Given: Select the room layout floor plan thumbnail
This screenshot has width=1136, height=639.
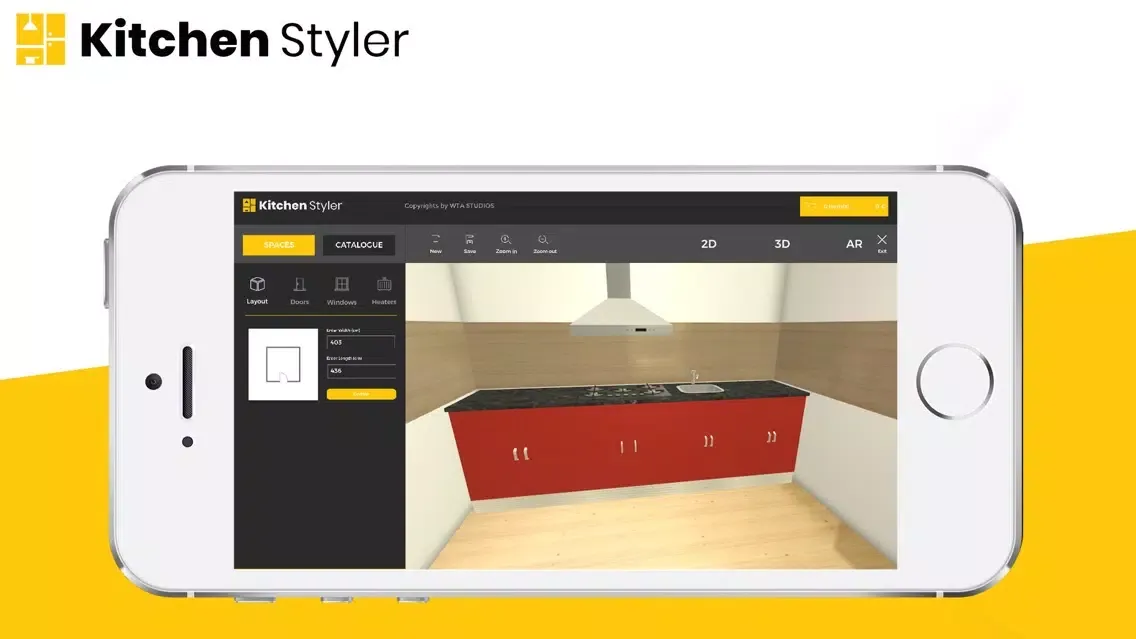Looking at the screenshot, I should tap(283, 364).
